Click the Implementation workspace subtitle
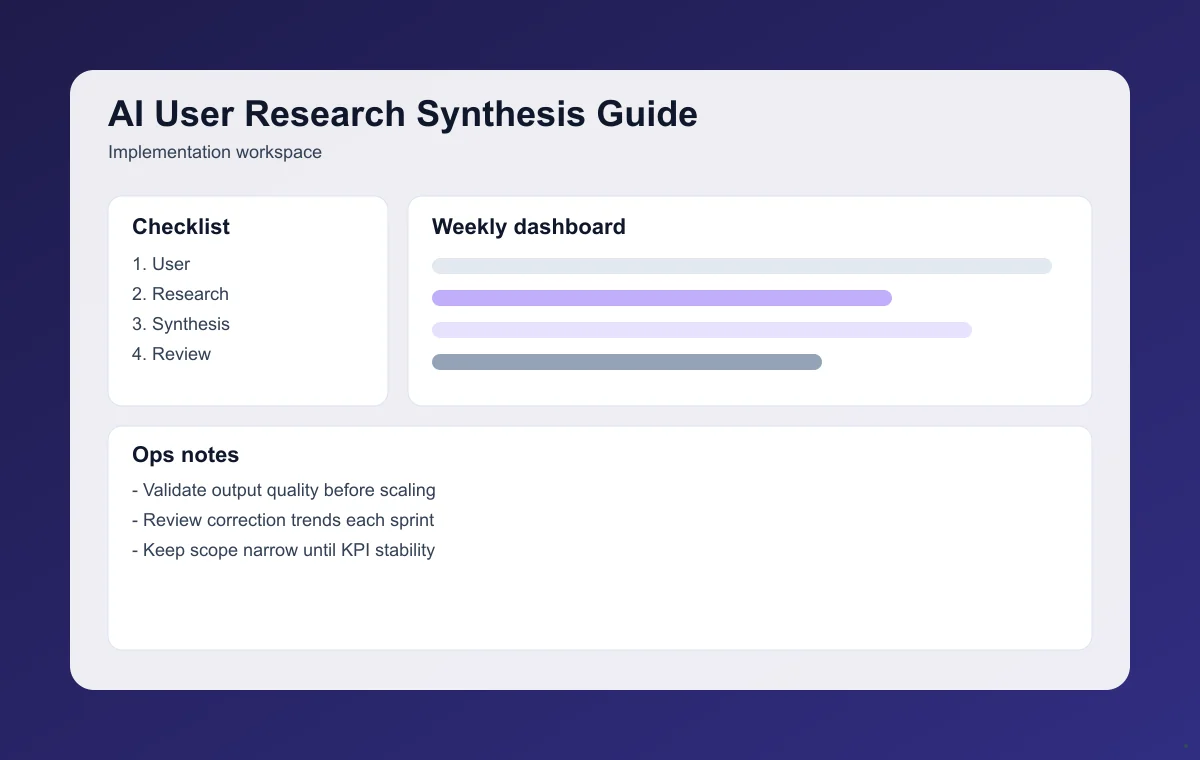 point(215,152)
